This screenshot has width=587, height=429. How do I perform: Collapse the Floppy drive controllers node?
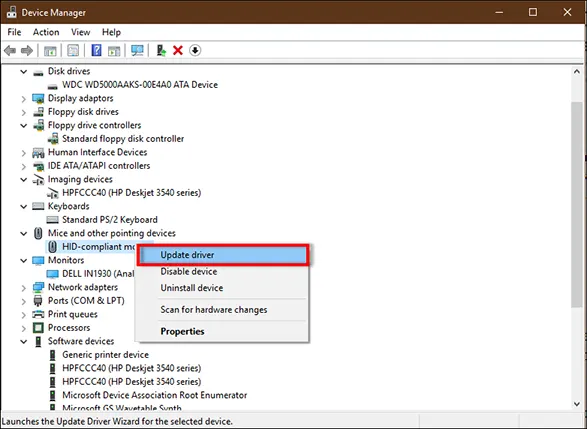click(24, 125)
